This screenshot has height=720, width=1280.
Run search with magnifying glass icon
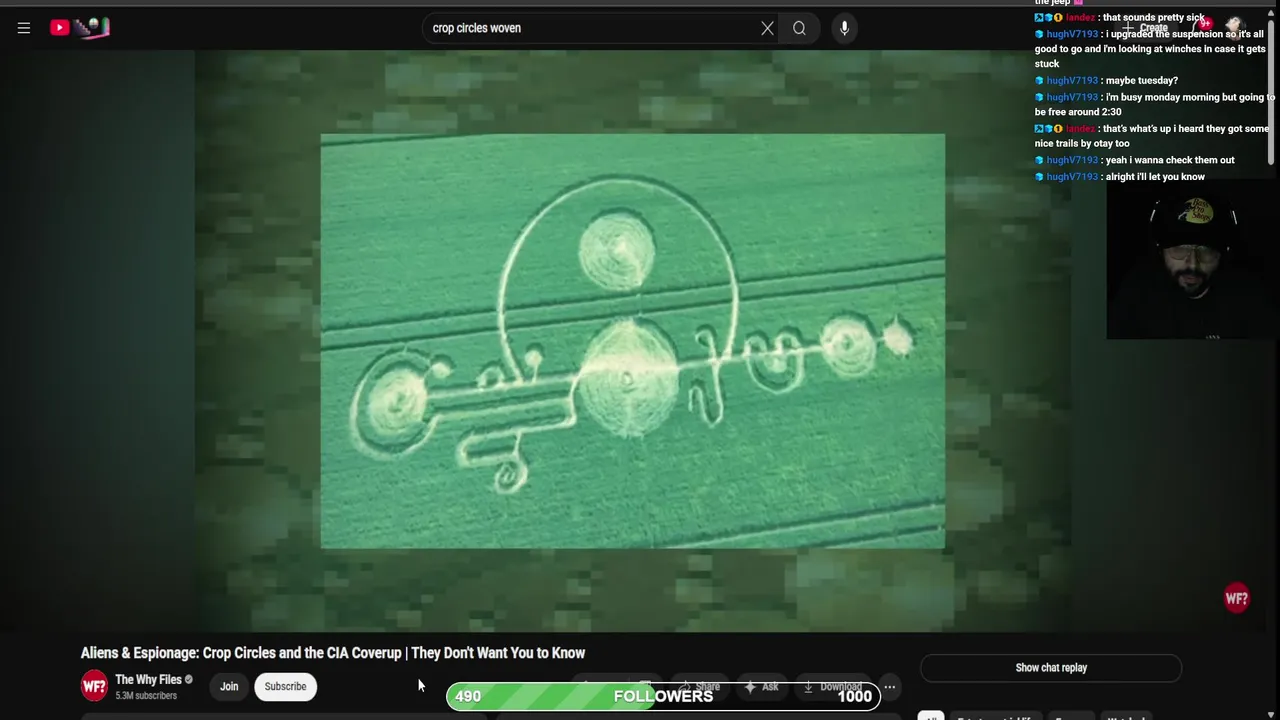click(799, 28)
